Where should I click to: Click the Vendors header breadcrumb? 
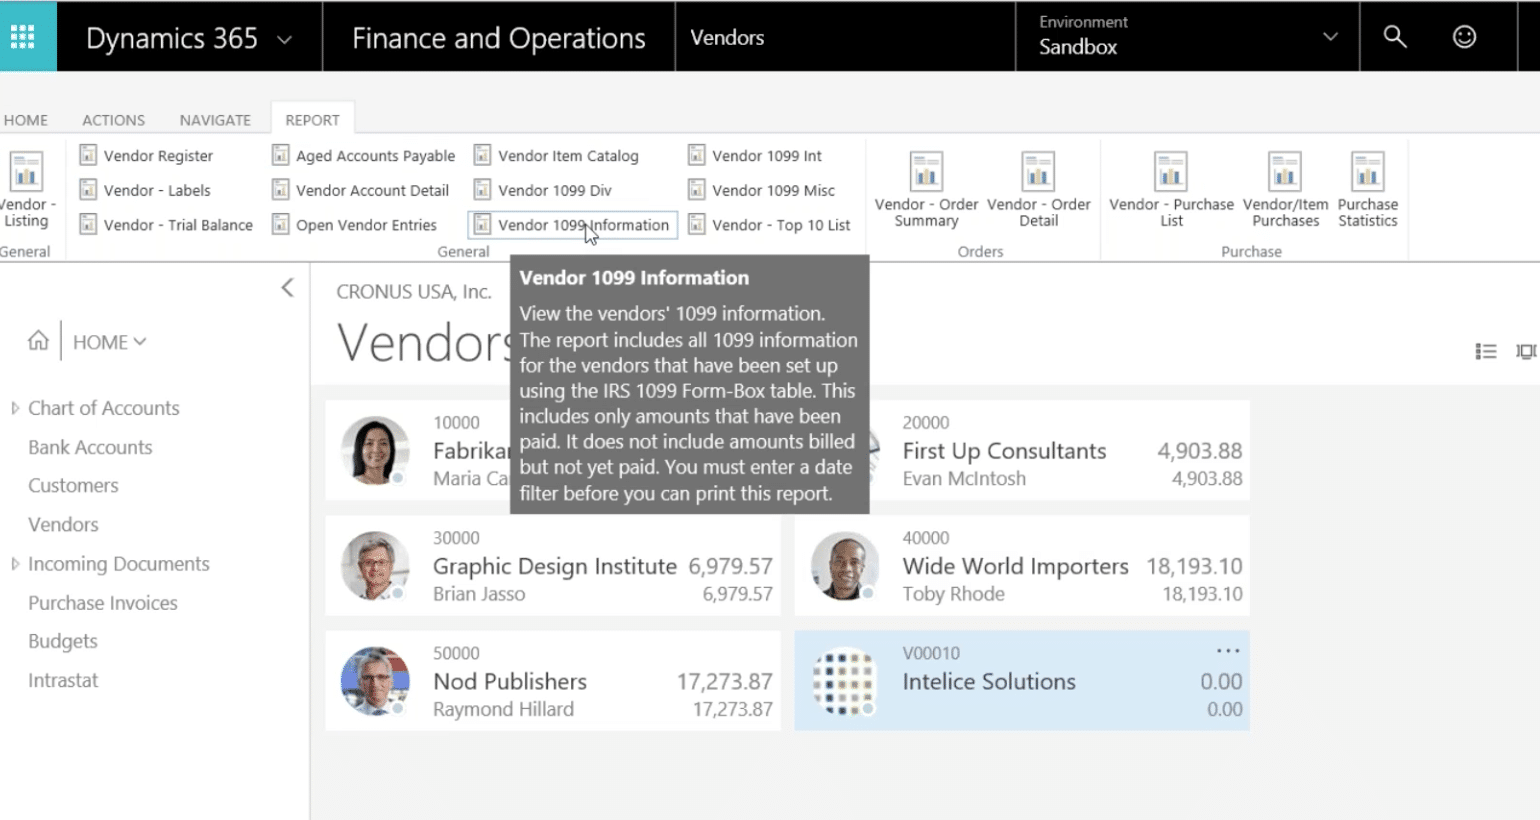coord(727,38)
